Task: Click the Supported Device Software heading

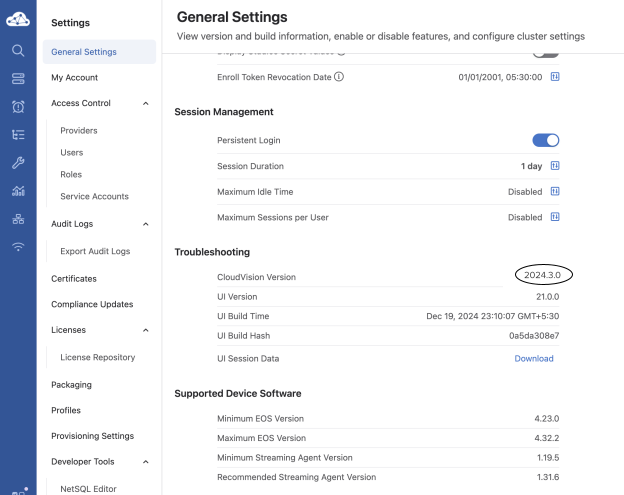Action: pos(238,394)
